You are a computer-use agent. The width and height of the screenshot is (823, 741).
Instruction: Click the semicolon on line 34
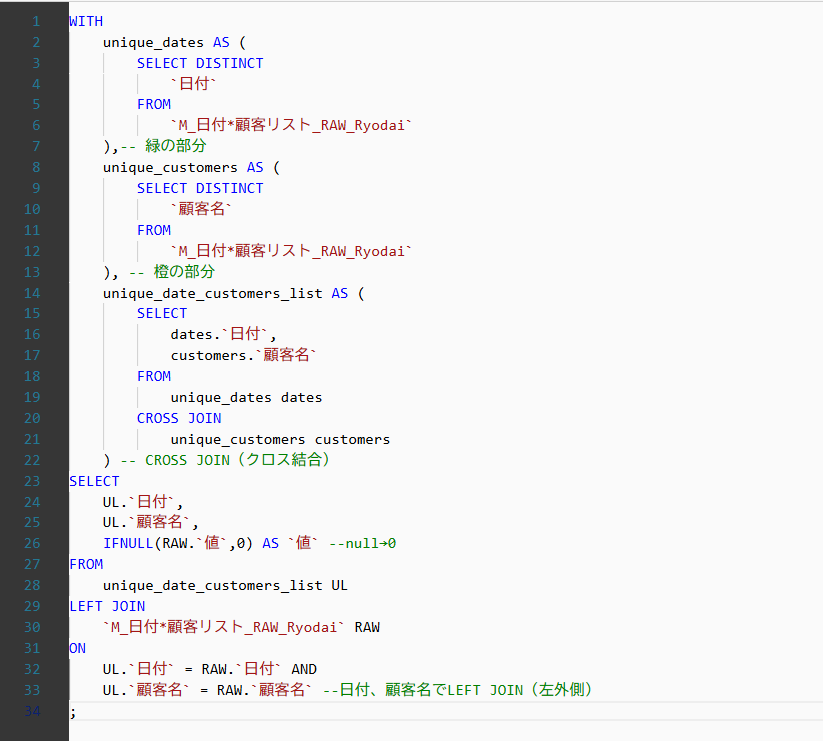coord(73,712)
